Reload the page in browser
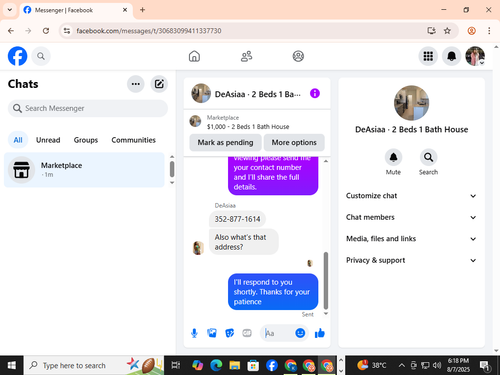Screen dimensions: 500x375 coord(46,31)
